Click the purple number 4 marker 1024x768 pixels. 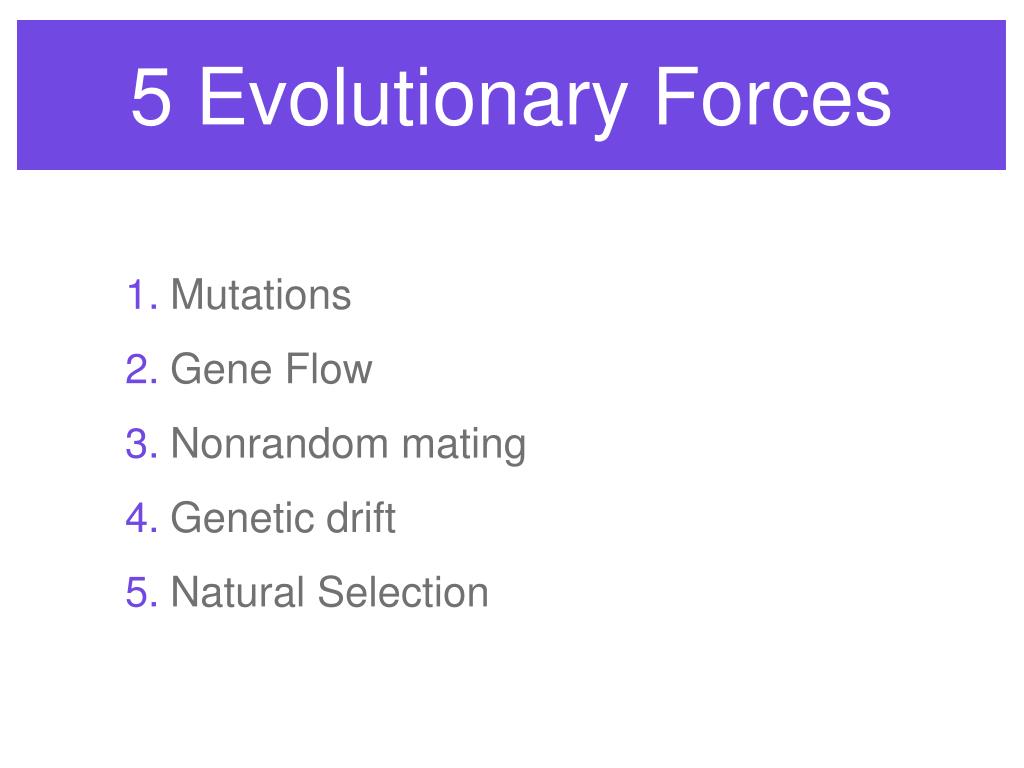click(142, 518)
